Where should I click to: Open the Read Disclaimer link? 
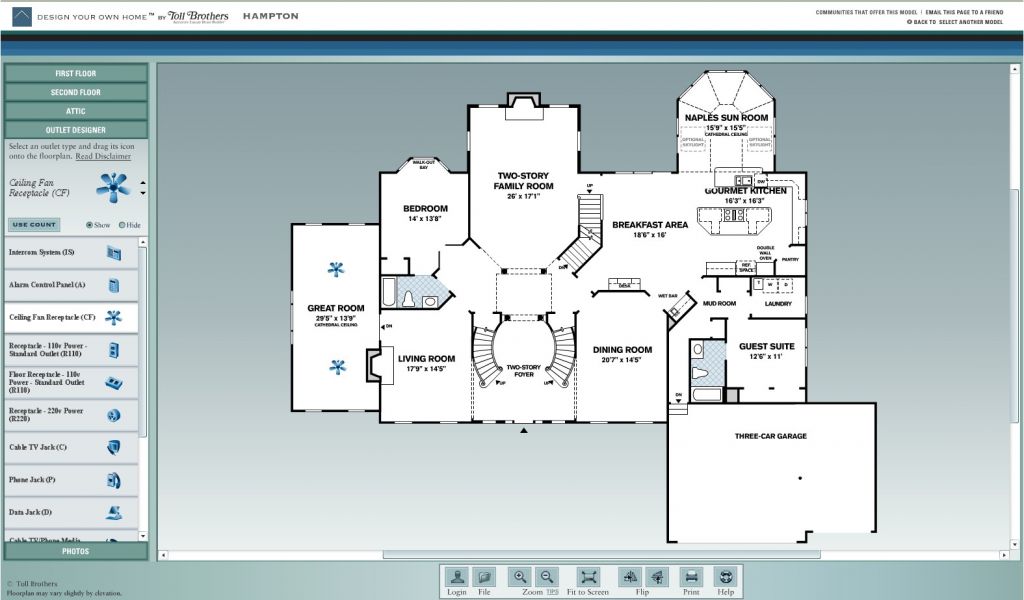(103, 156)
